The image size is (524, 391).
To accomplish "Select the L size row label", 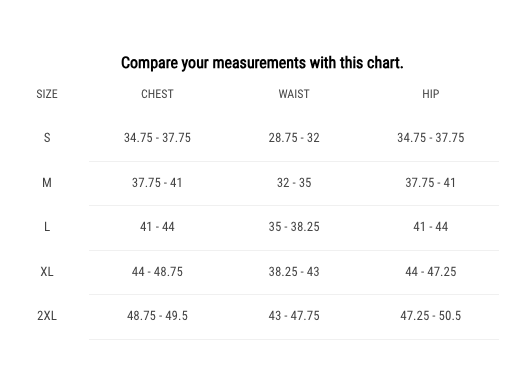I will [x=47, y=227].
